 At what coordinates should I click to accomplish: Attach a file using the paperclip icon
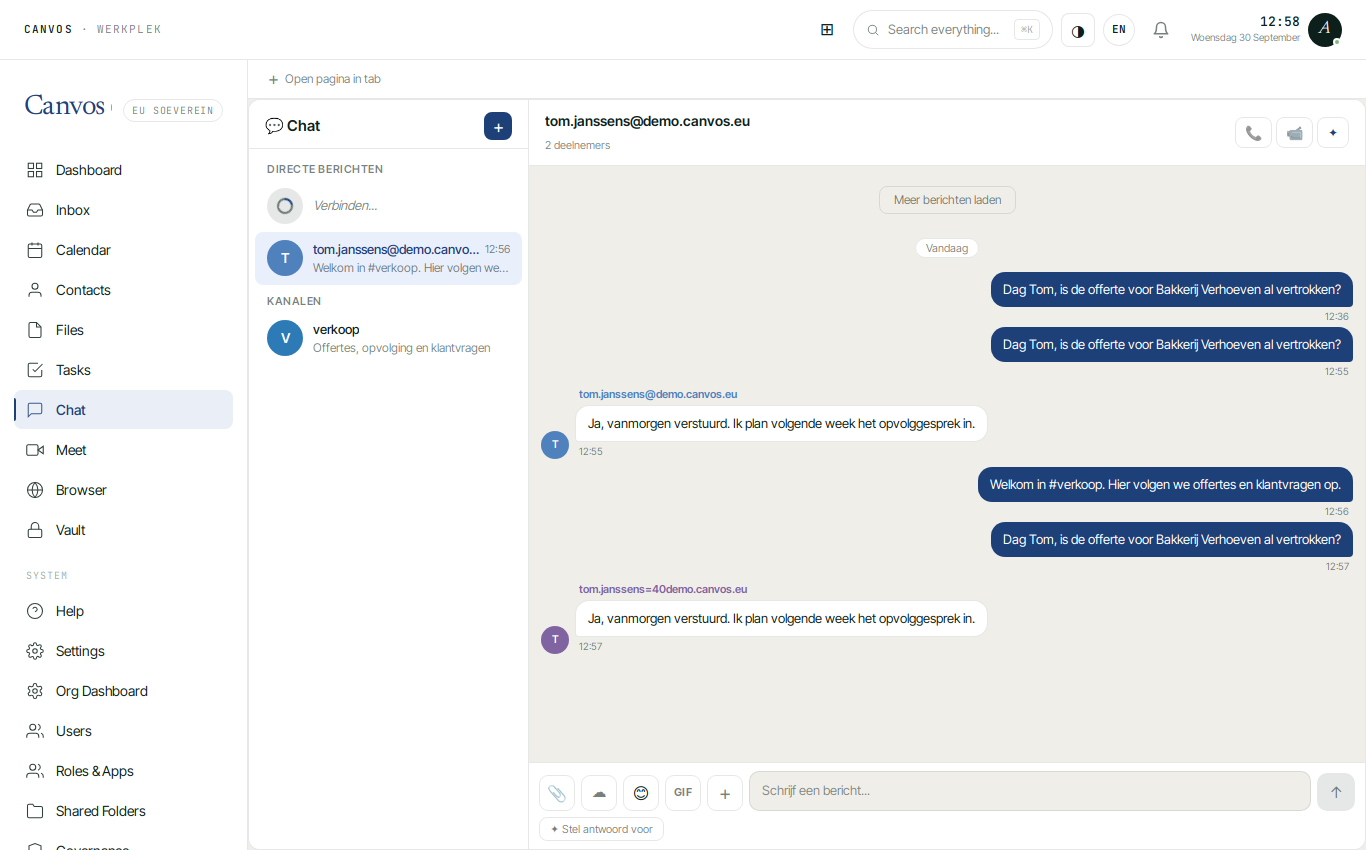[x=557, y=792]
